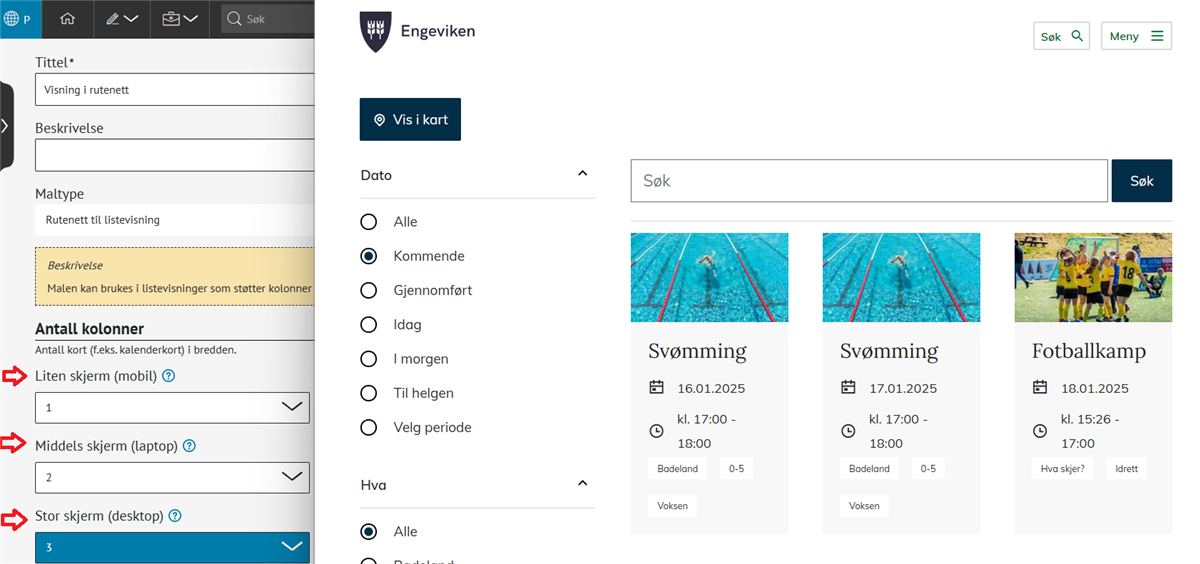Screen dimensions: 1200x564
Task: Open the Liten skjerm column count dropdown
Action: [x=172, y=407]
